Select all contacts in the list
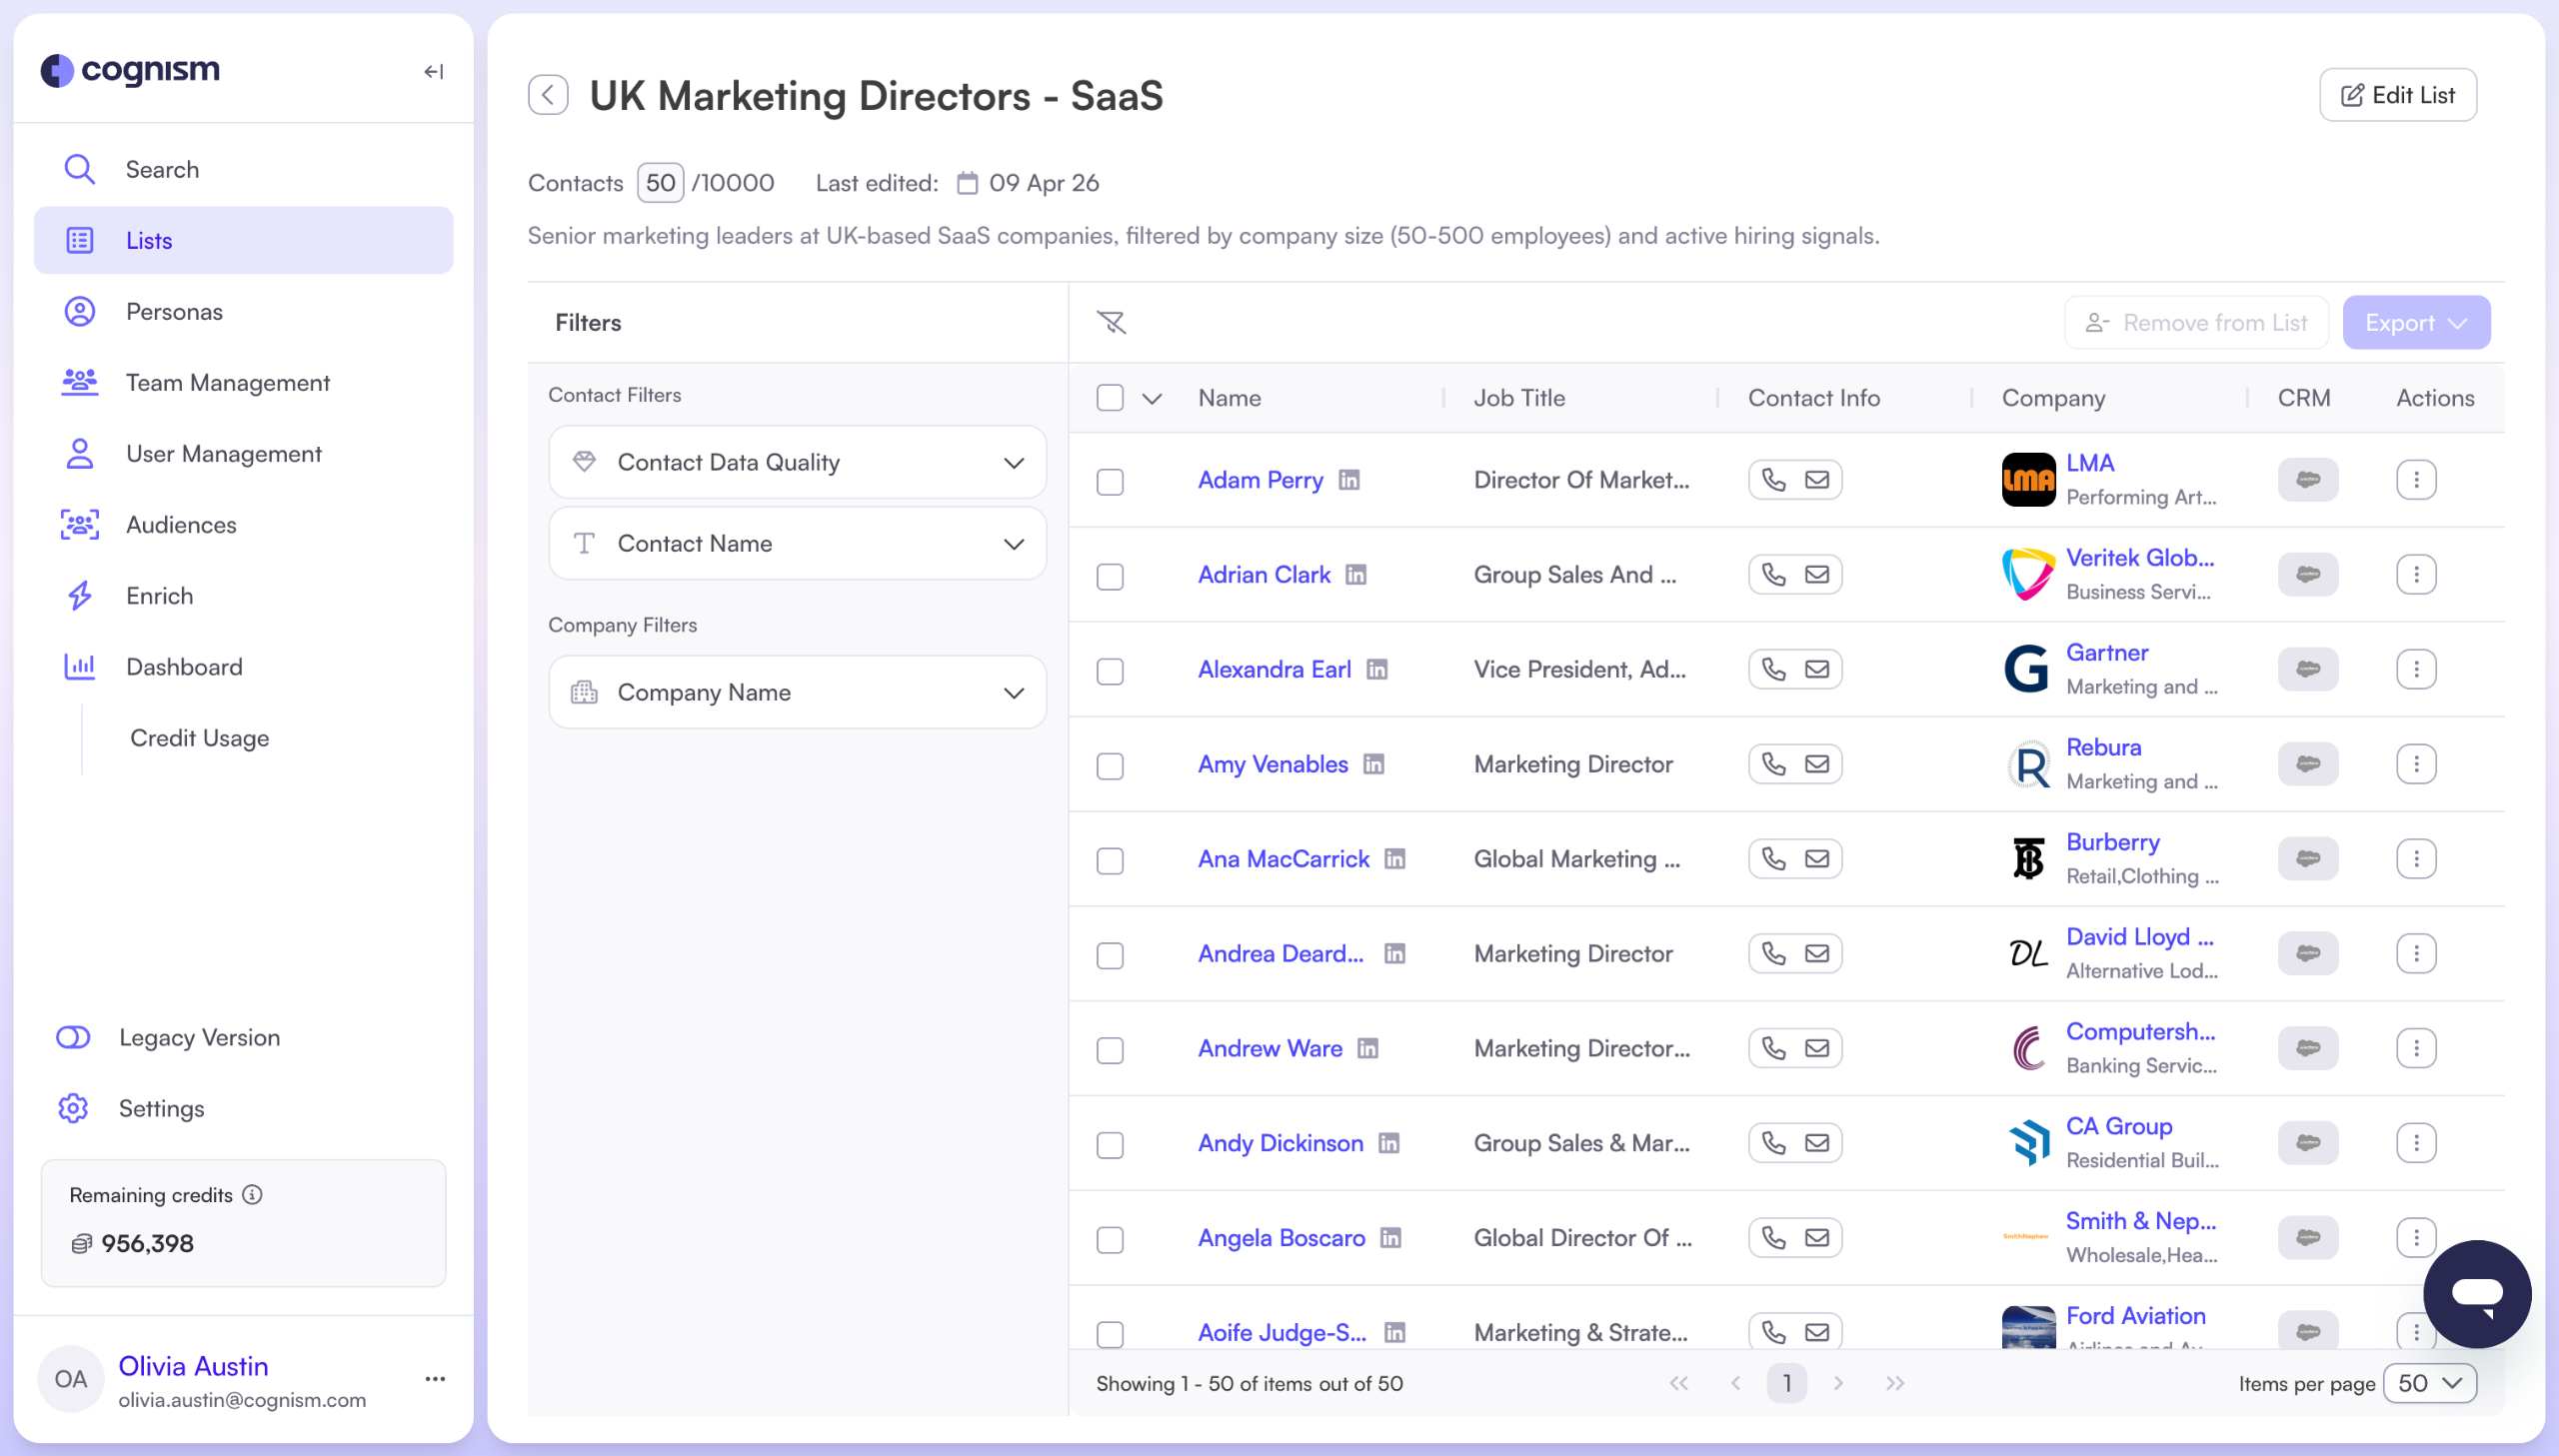Image resolution: width=2559 pixels, height=1456 pixels. tap(1109, 397)
